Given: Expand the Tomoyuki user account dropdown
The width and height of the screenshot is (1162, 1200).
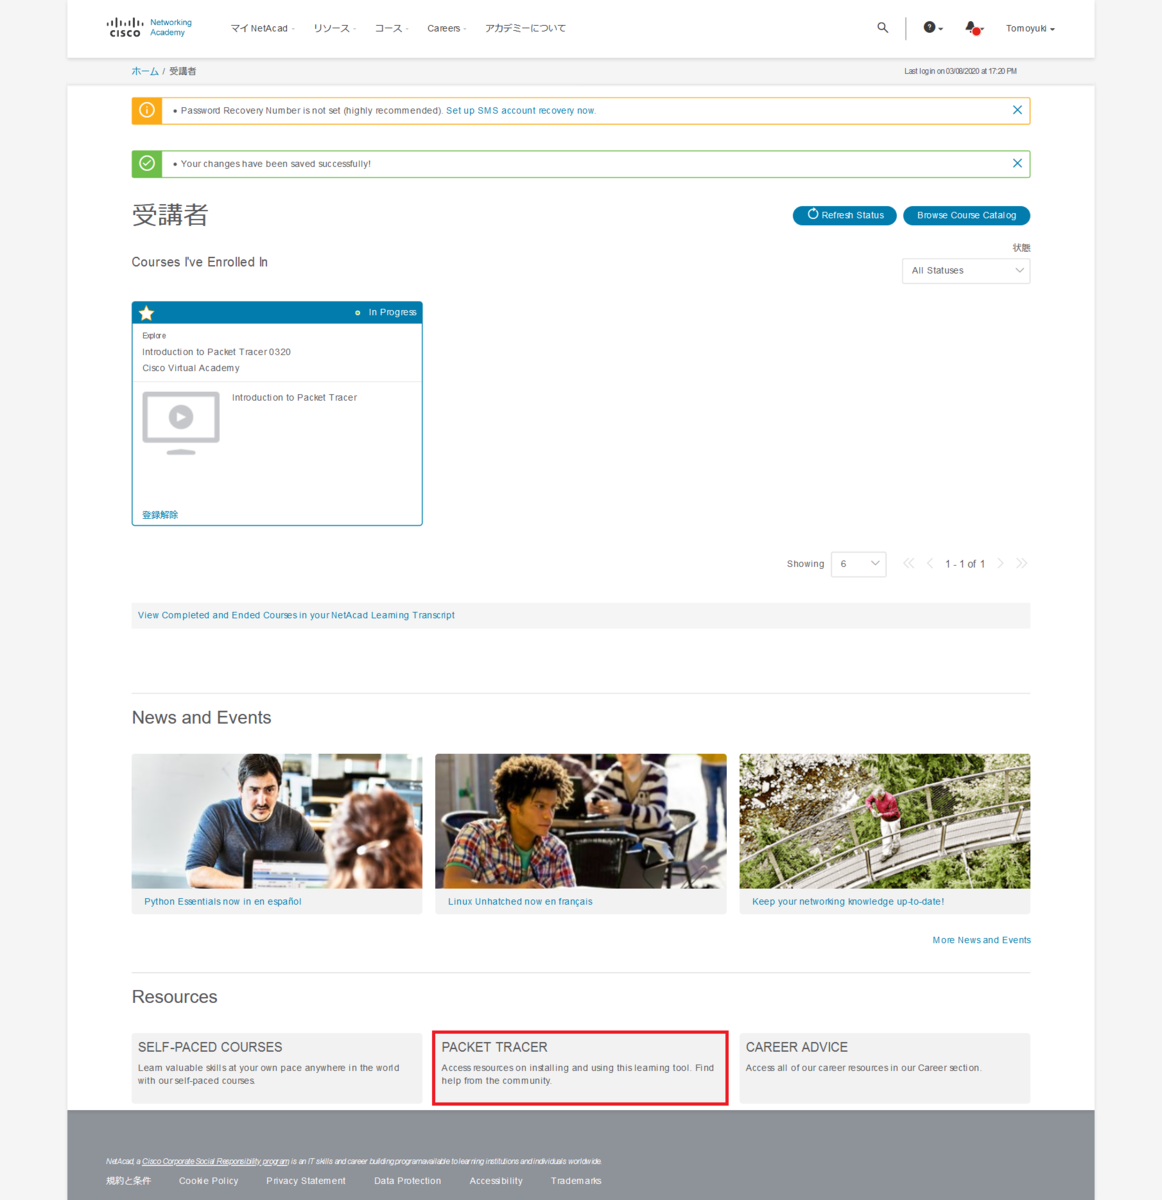Looking at the screenshot, I should [x=1030, y=28].
